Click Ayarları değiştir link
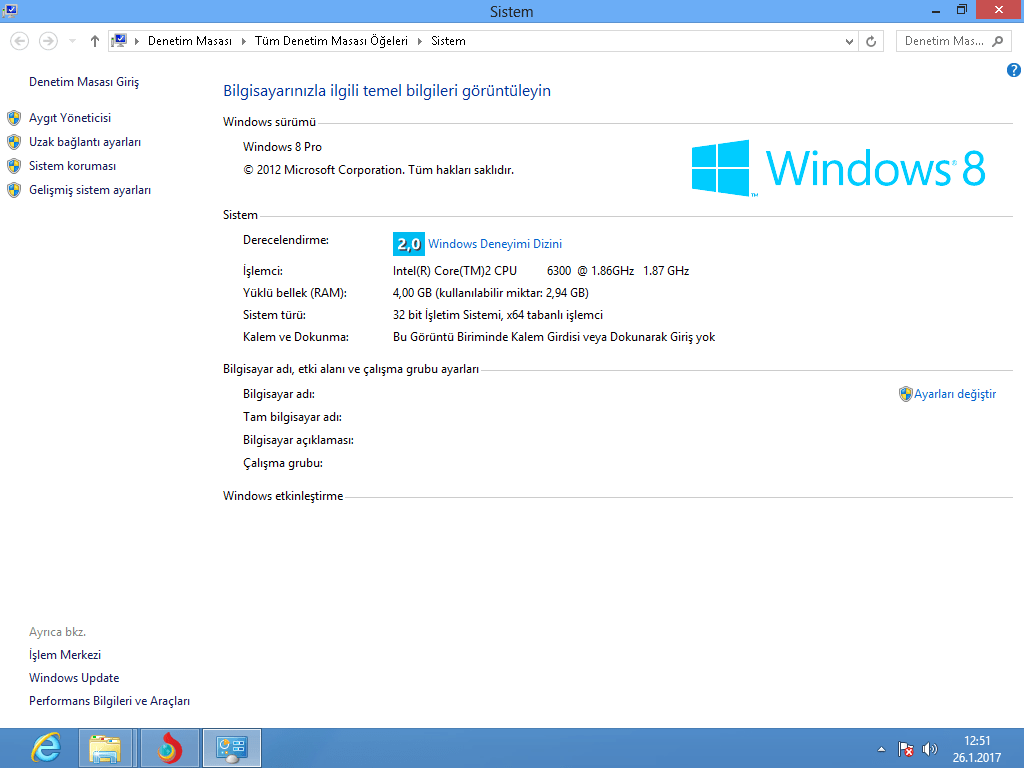Screen dimensions: 1024x768 (x=955, y=394)
